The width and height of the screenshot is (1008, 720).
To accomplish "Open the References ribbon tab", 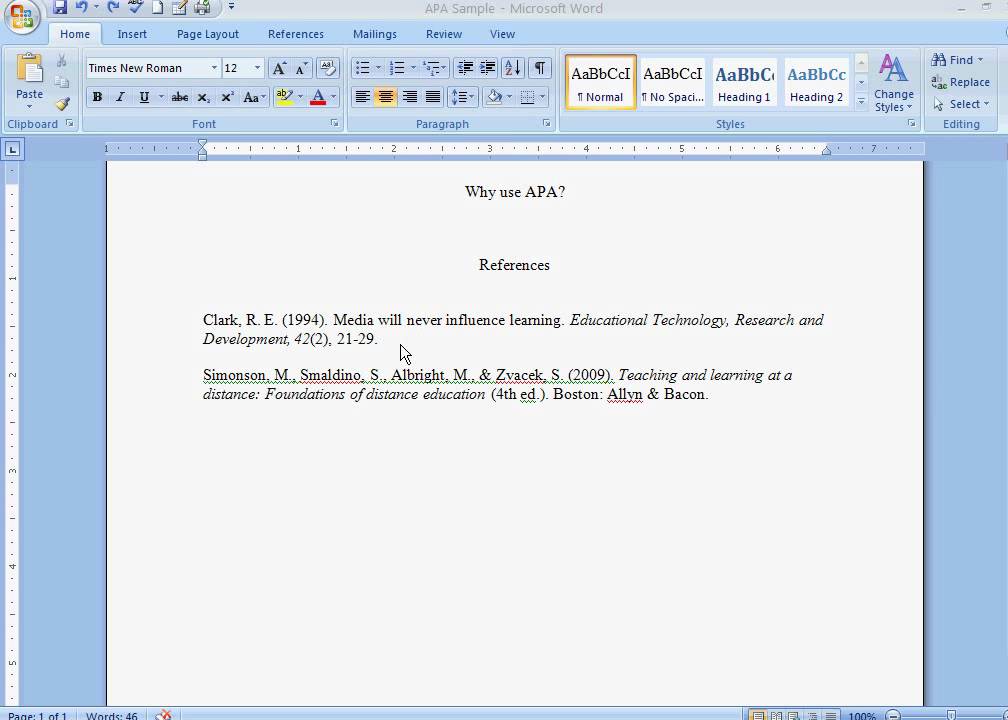I will pos(295,34).
